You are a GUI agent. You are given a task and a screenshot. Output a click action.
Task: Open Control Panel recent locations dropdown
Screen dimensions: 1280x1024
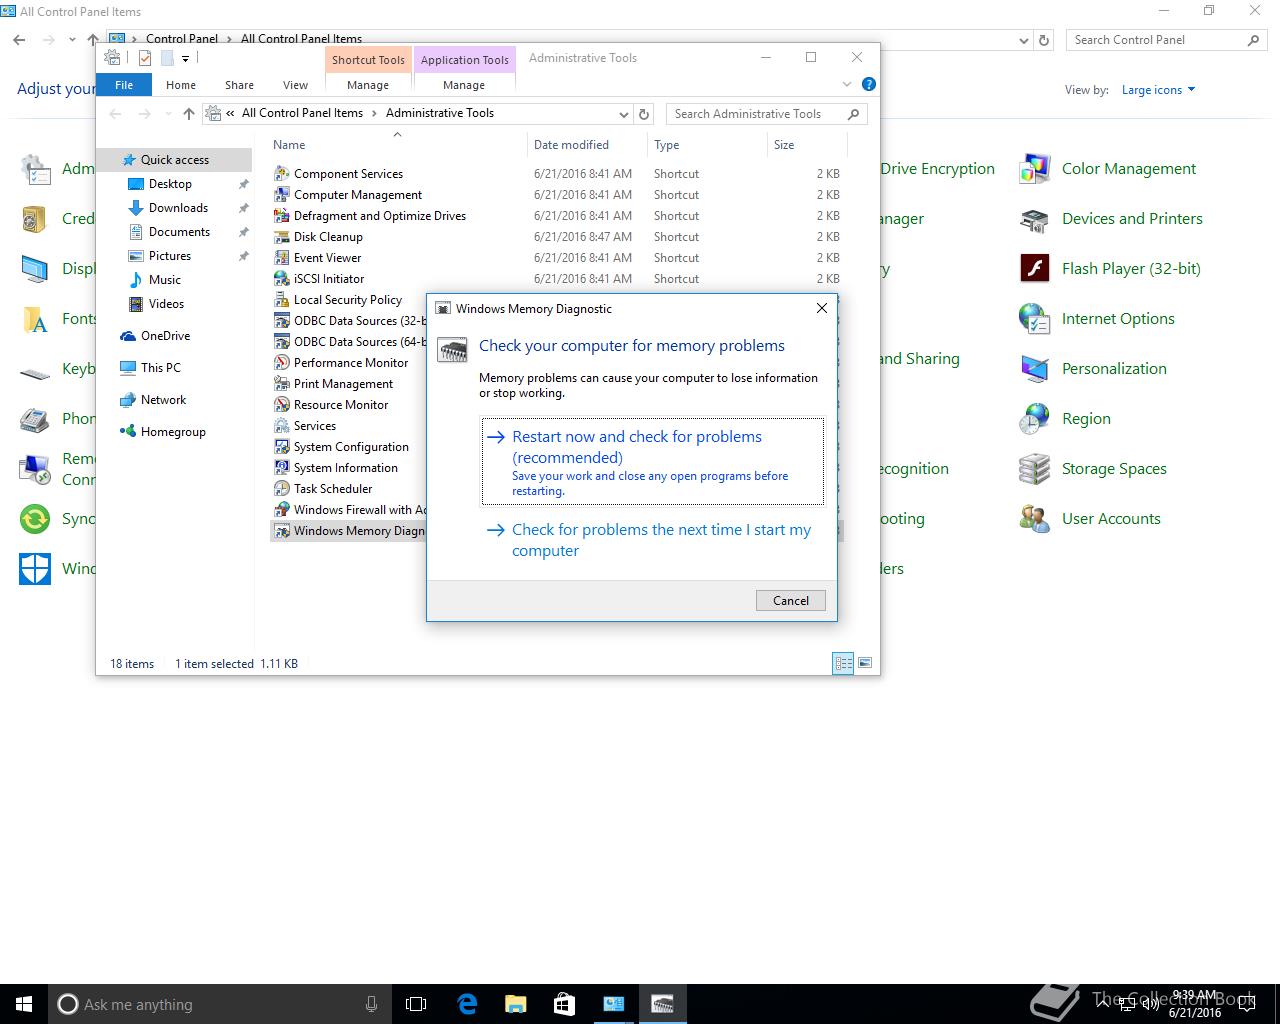click(x=72, y=40)
